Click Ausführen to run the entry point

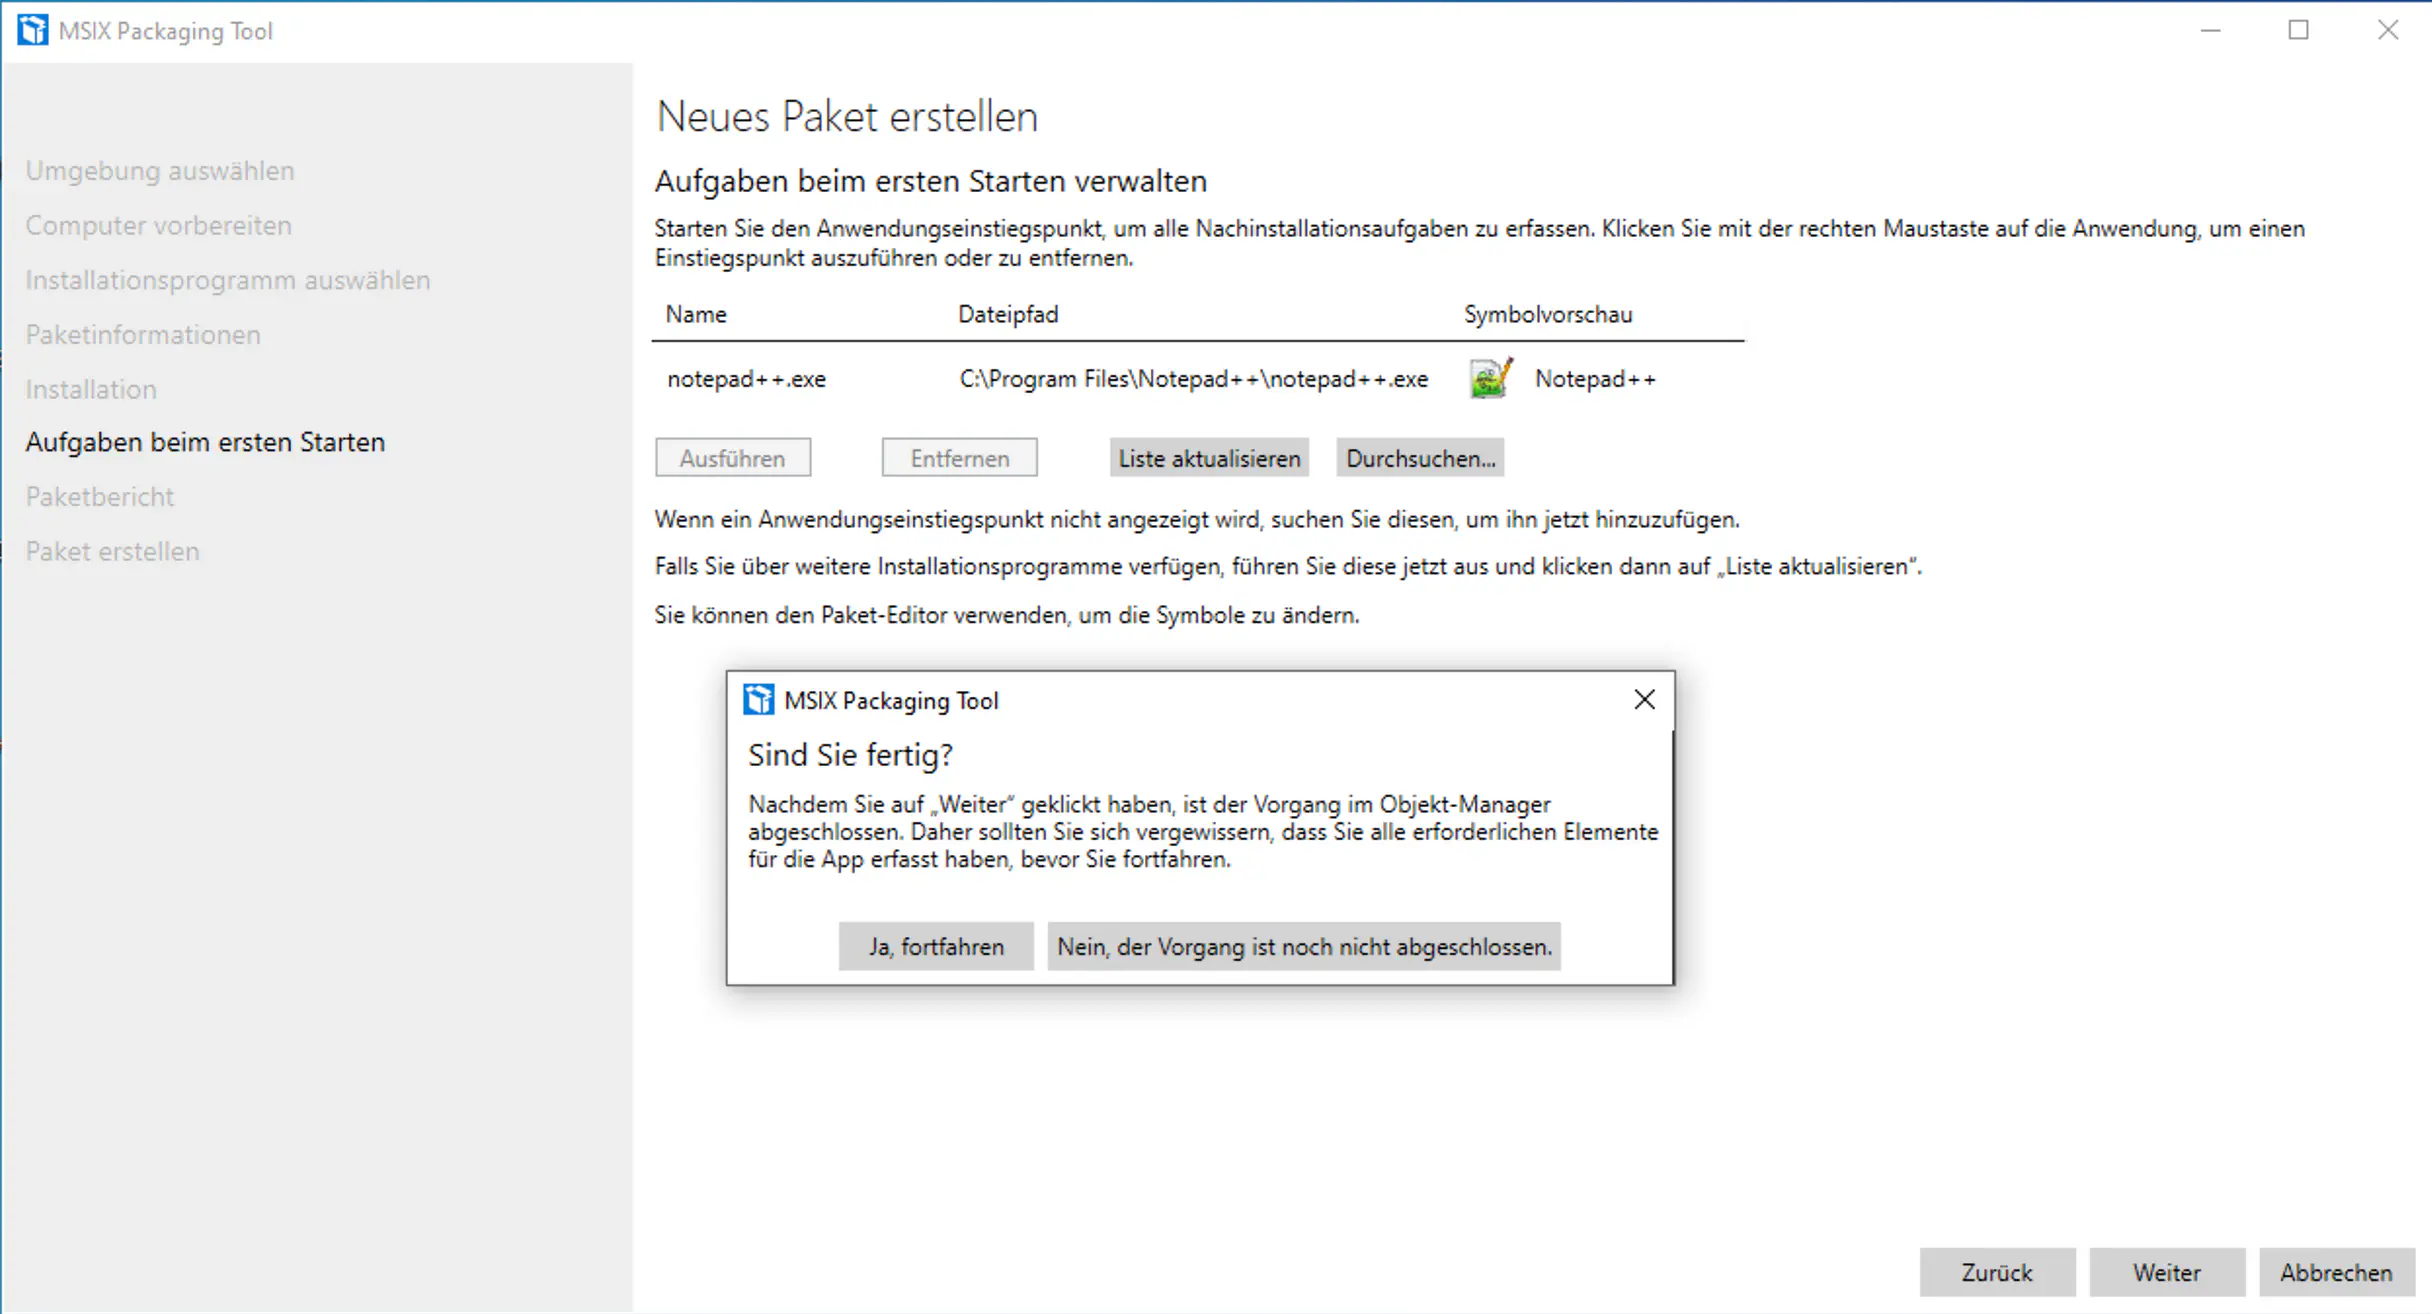pyautogui.click(x=732, y=457)
